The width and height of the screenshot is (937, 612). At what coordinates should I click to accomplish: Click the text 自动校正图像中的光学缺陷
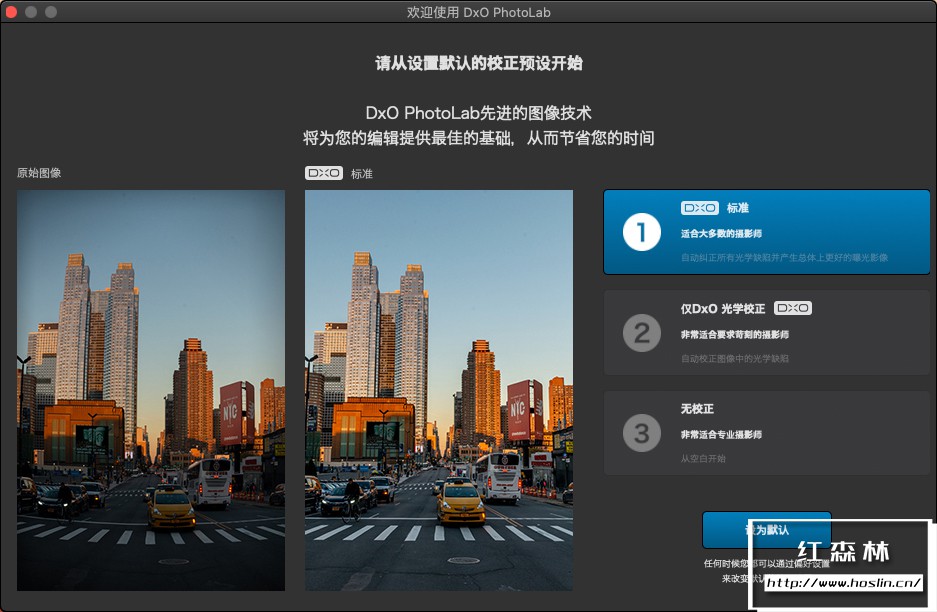point(734,359)
